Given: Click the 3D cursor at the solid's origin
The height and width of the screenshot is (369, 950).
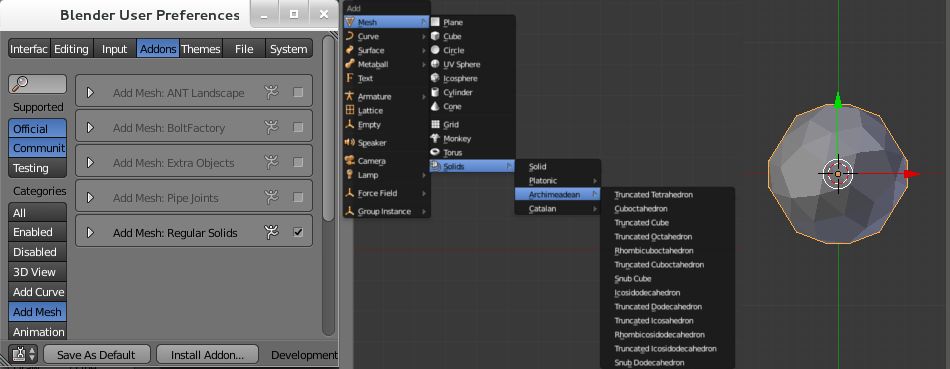Looking at the screenshot, I should 839,174.
